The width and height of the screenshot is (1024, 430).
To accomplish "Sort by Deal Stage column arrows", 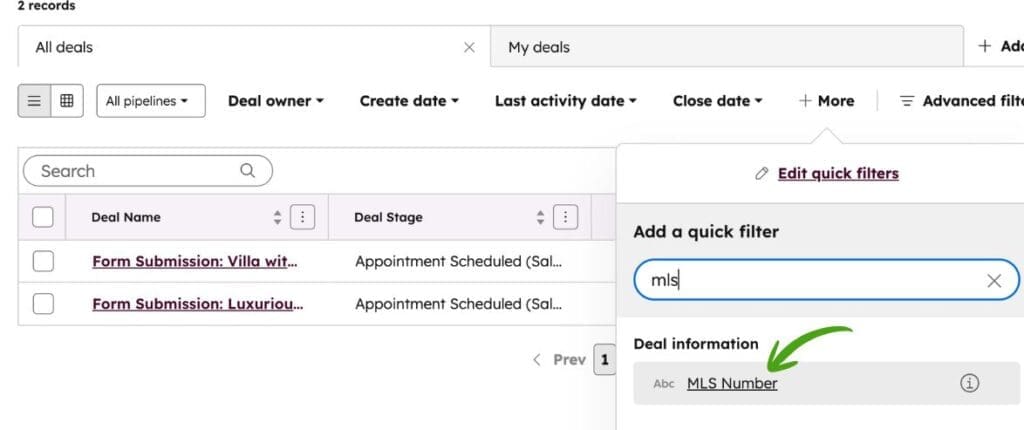I will (x=541, y=217).
